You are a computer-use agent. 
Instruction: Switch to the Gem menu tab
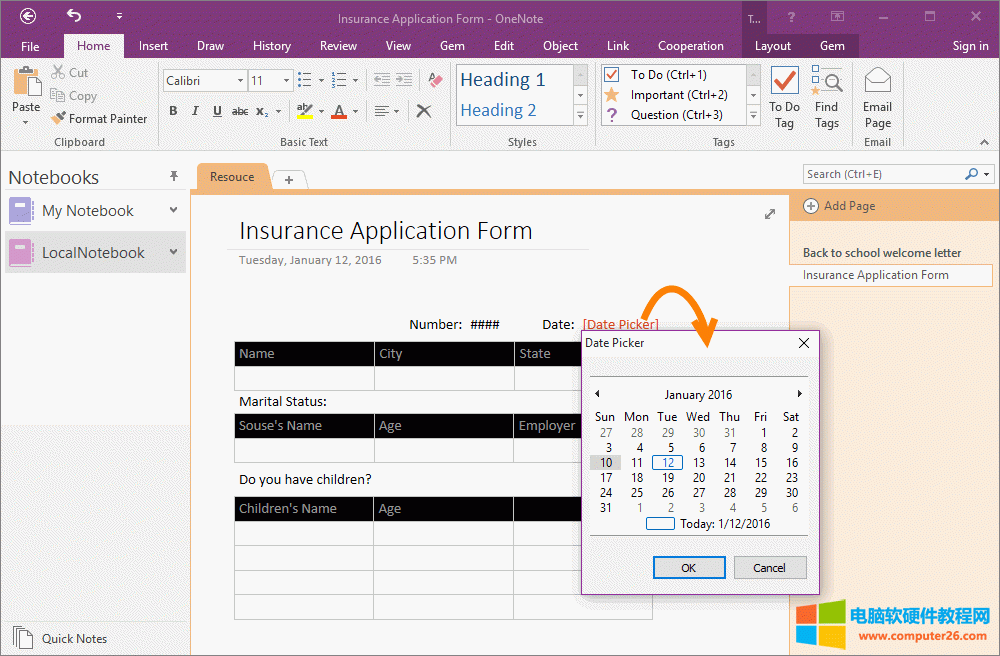[452, 46]
